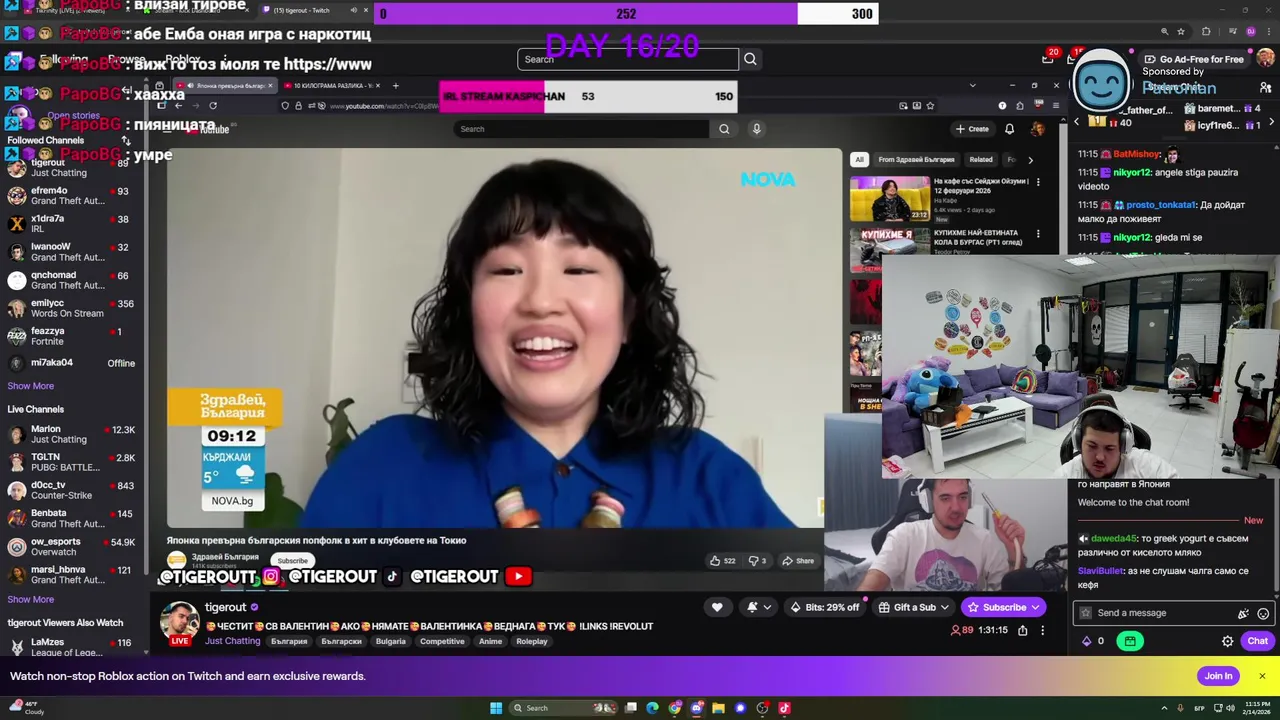Image resolution: width=1280 pixels, height=720 pixels.
Task: Open Twitch inbox icon with 20 badge
Action: 1048,59
